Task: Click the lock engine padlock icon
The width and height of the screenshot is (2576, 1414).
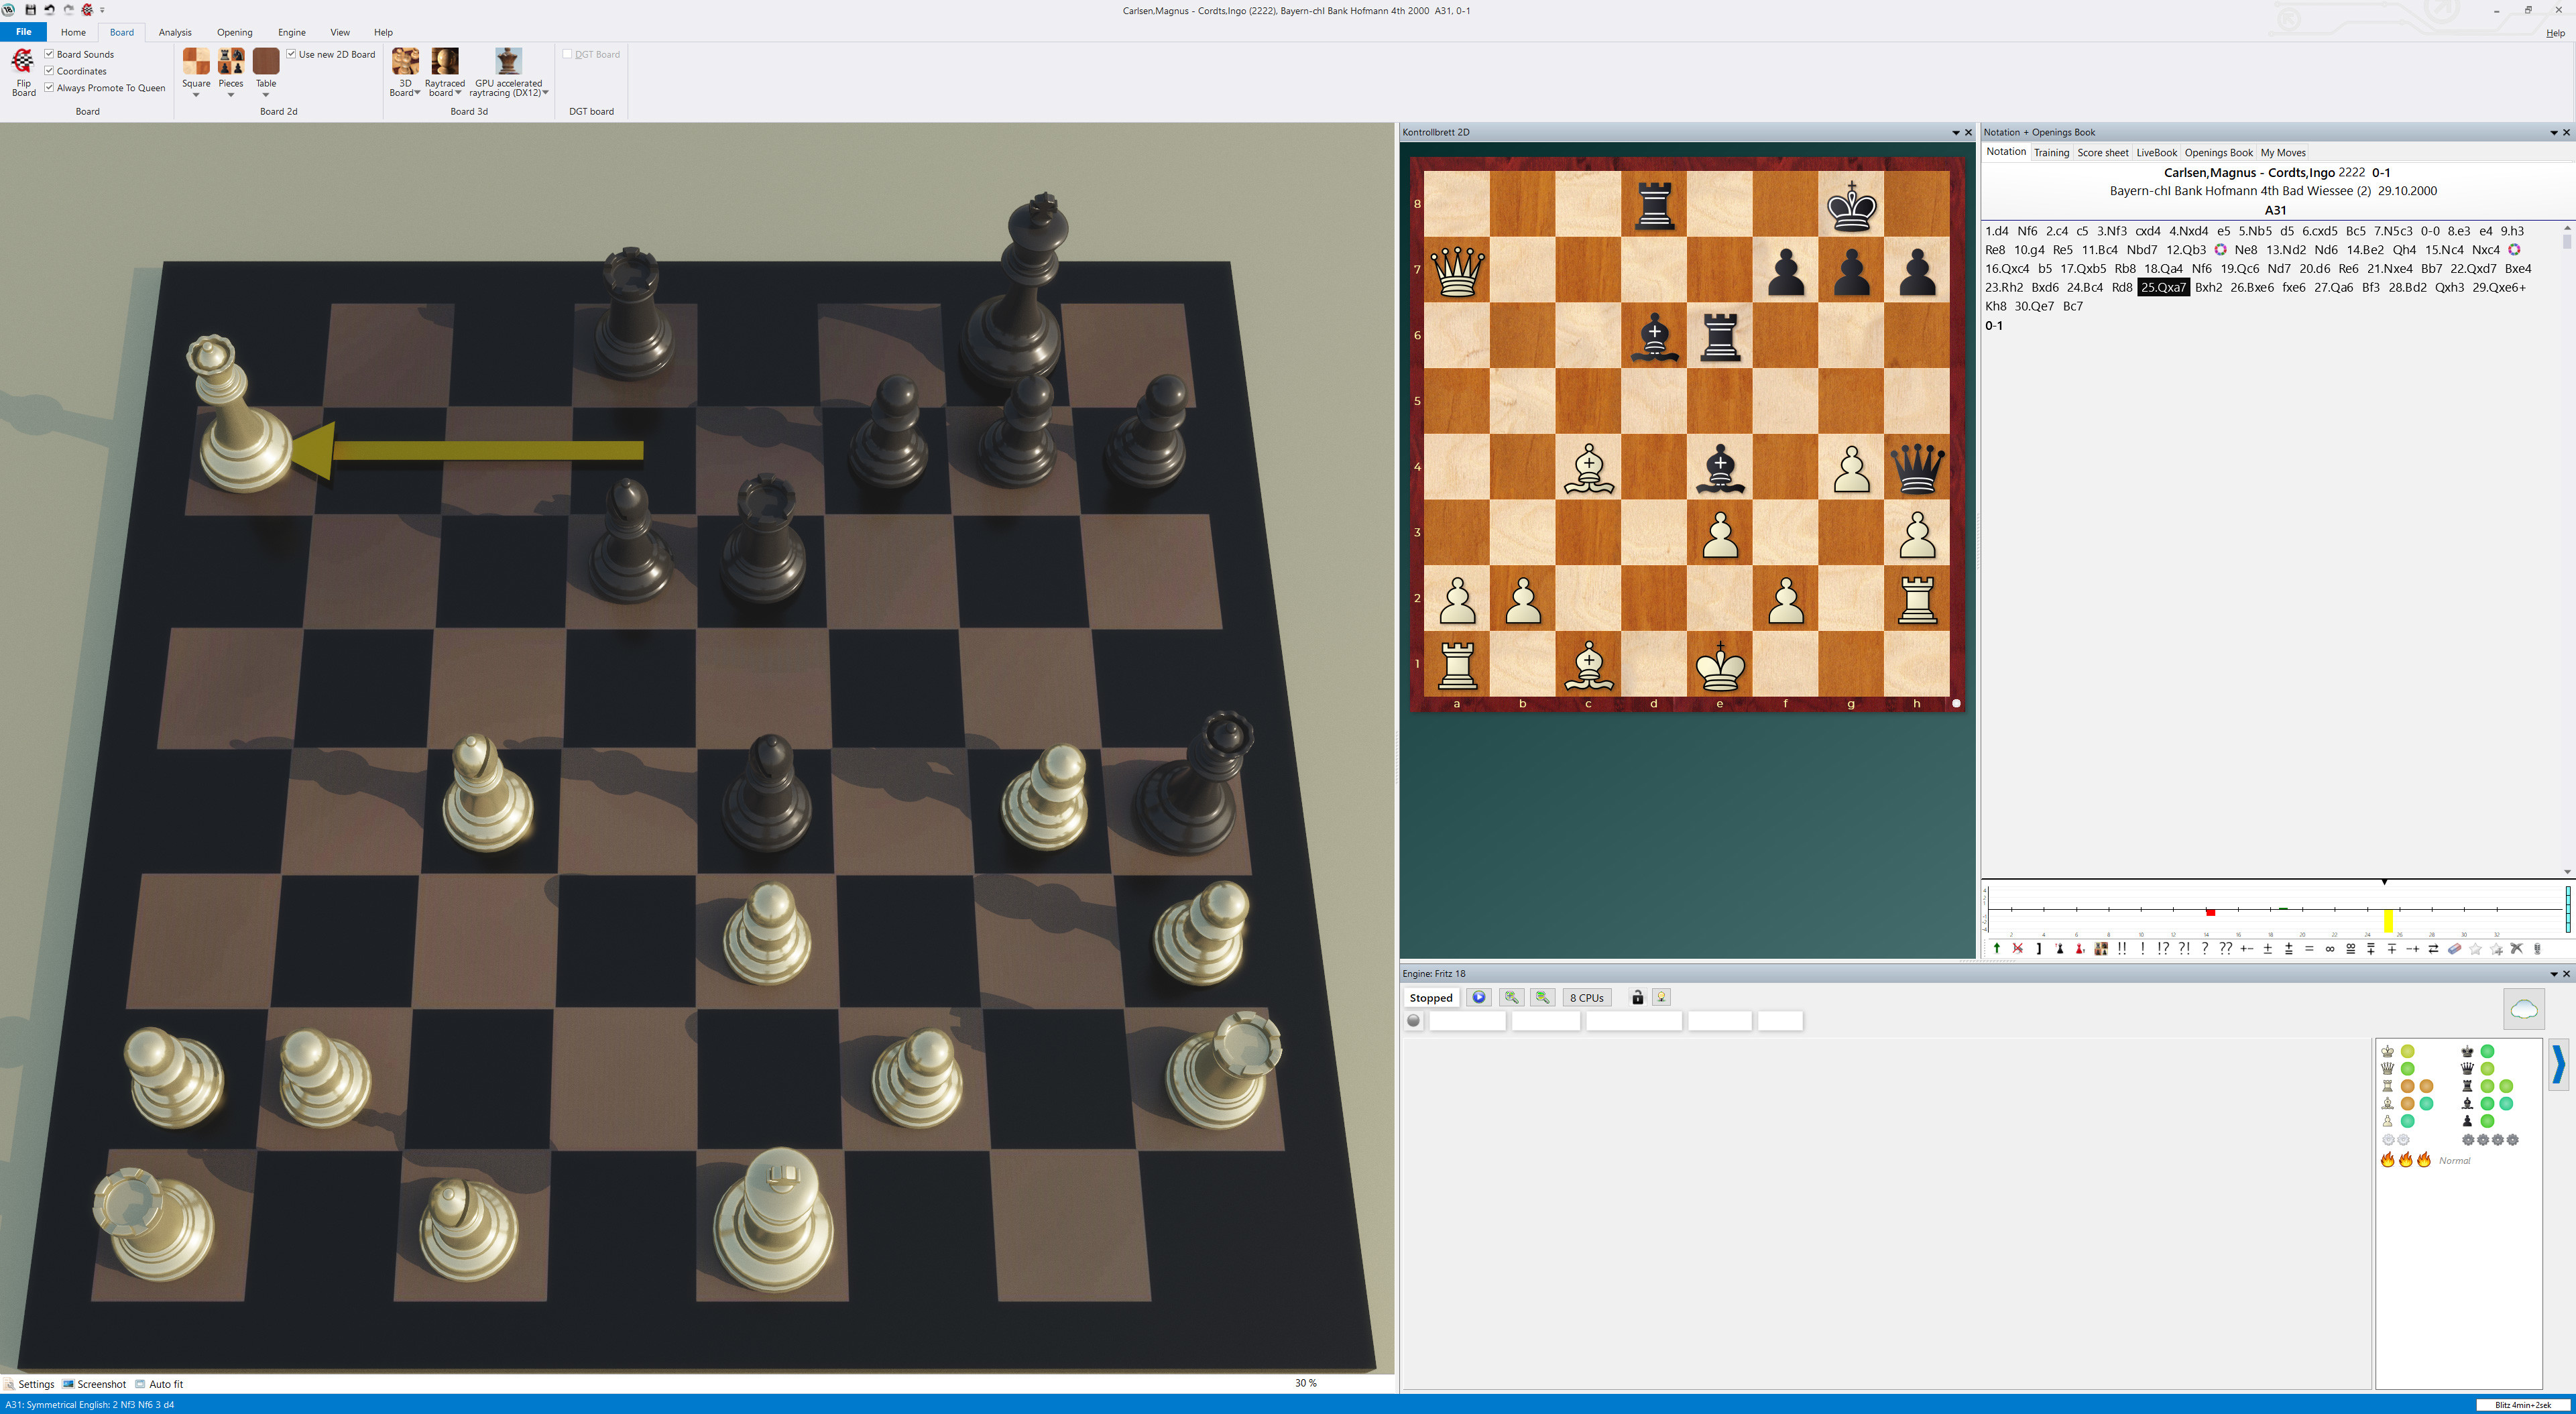Action: pyautogui.click(x=1637, y=997)
